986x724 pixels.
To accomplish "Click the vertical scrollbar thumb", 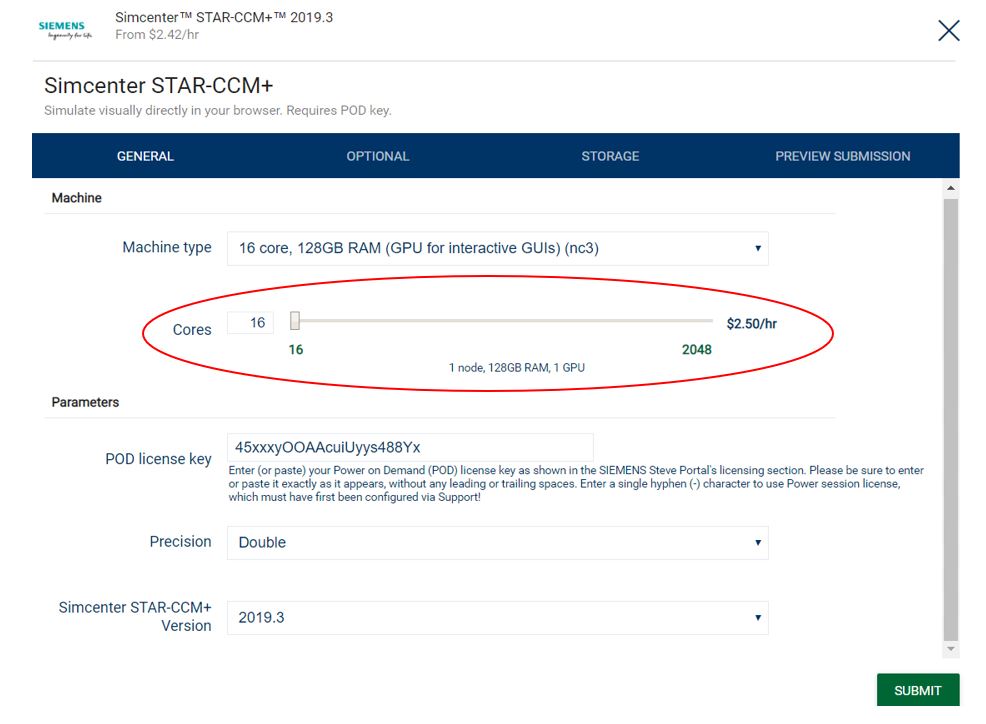I will point(951,419).
